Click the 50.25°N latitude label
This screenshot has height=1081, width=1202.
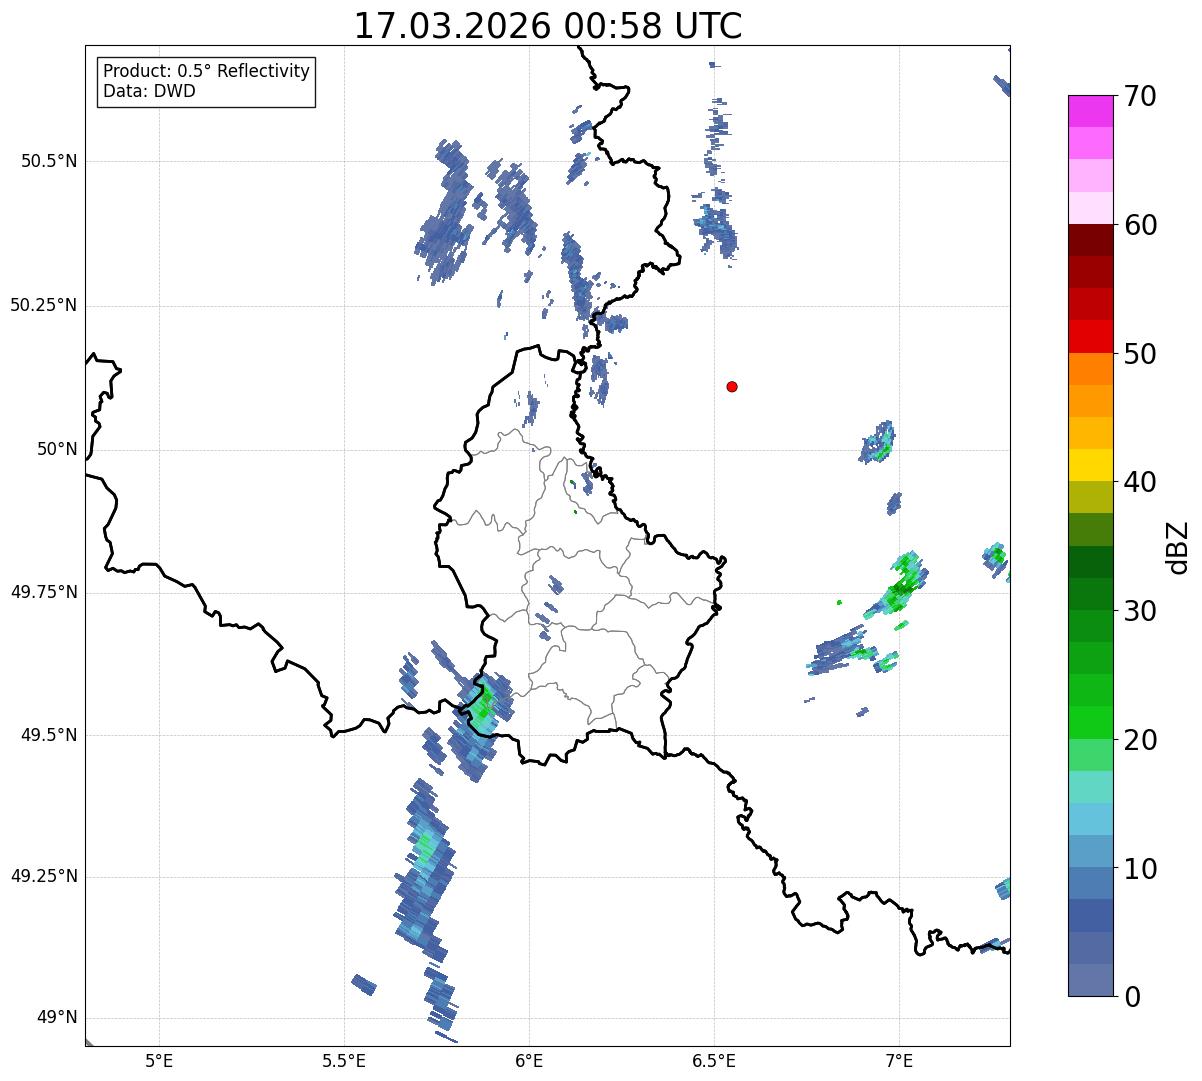coord(44,305)
